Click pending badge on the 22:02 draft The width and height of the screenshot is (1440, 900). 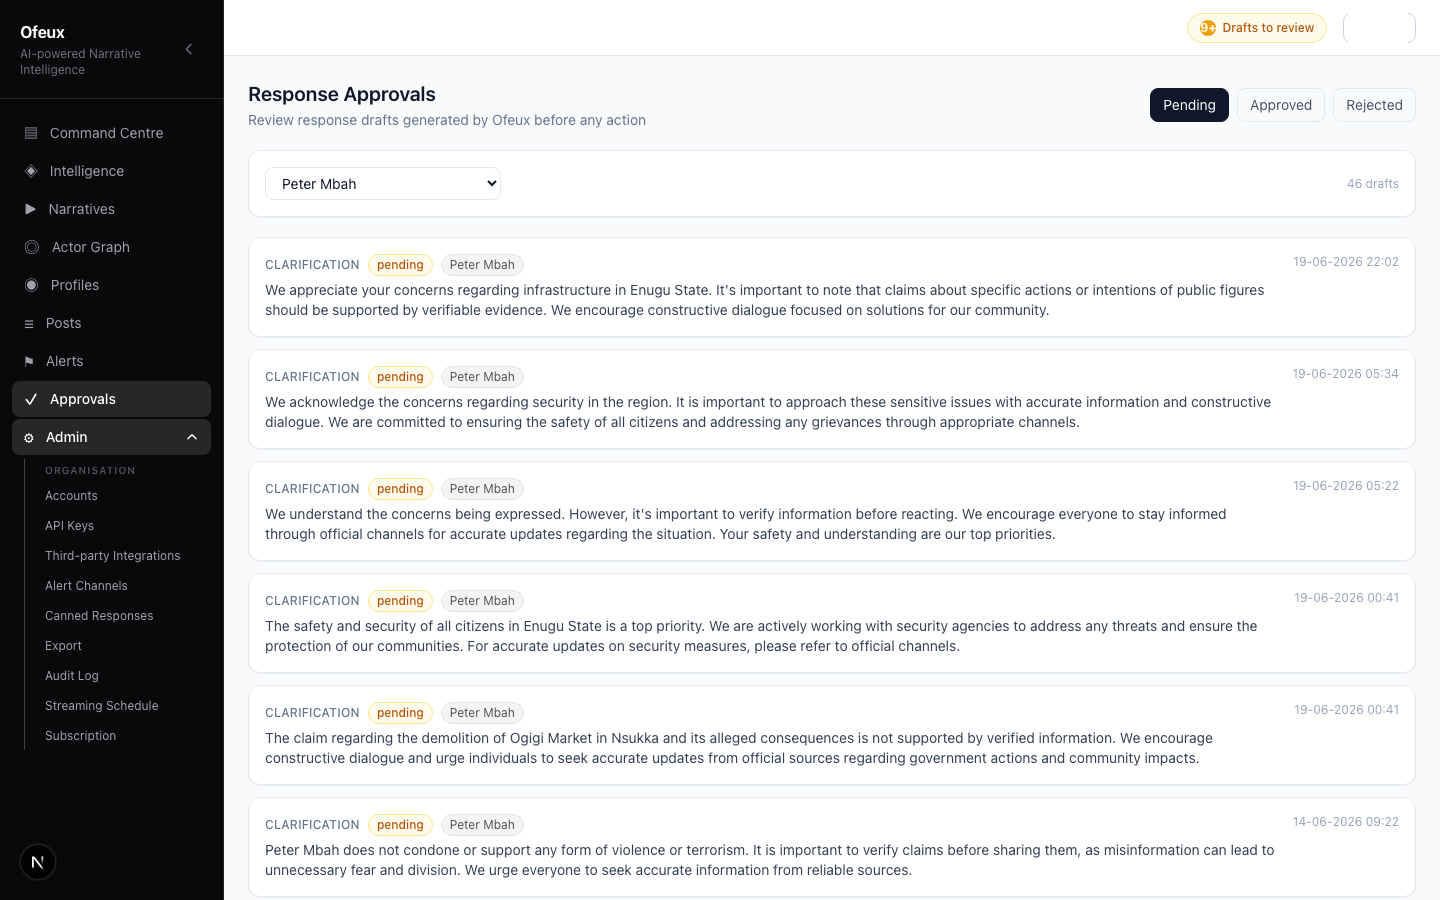tap(400, 265)
